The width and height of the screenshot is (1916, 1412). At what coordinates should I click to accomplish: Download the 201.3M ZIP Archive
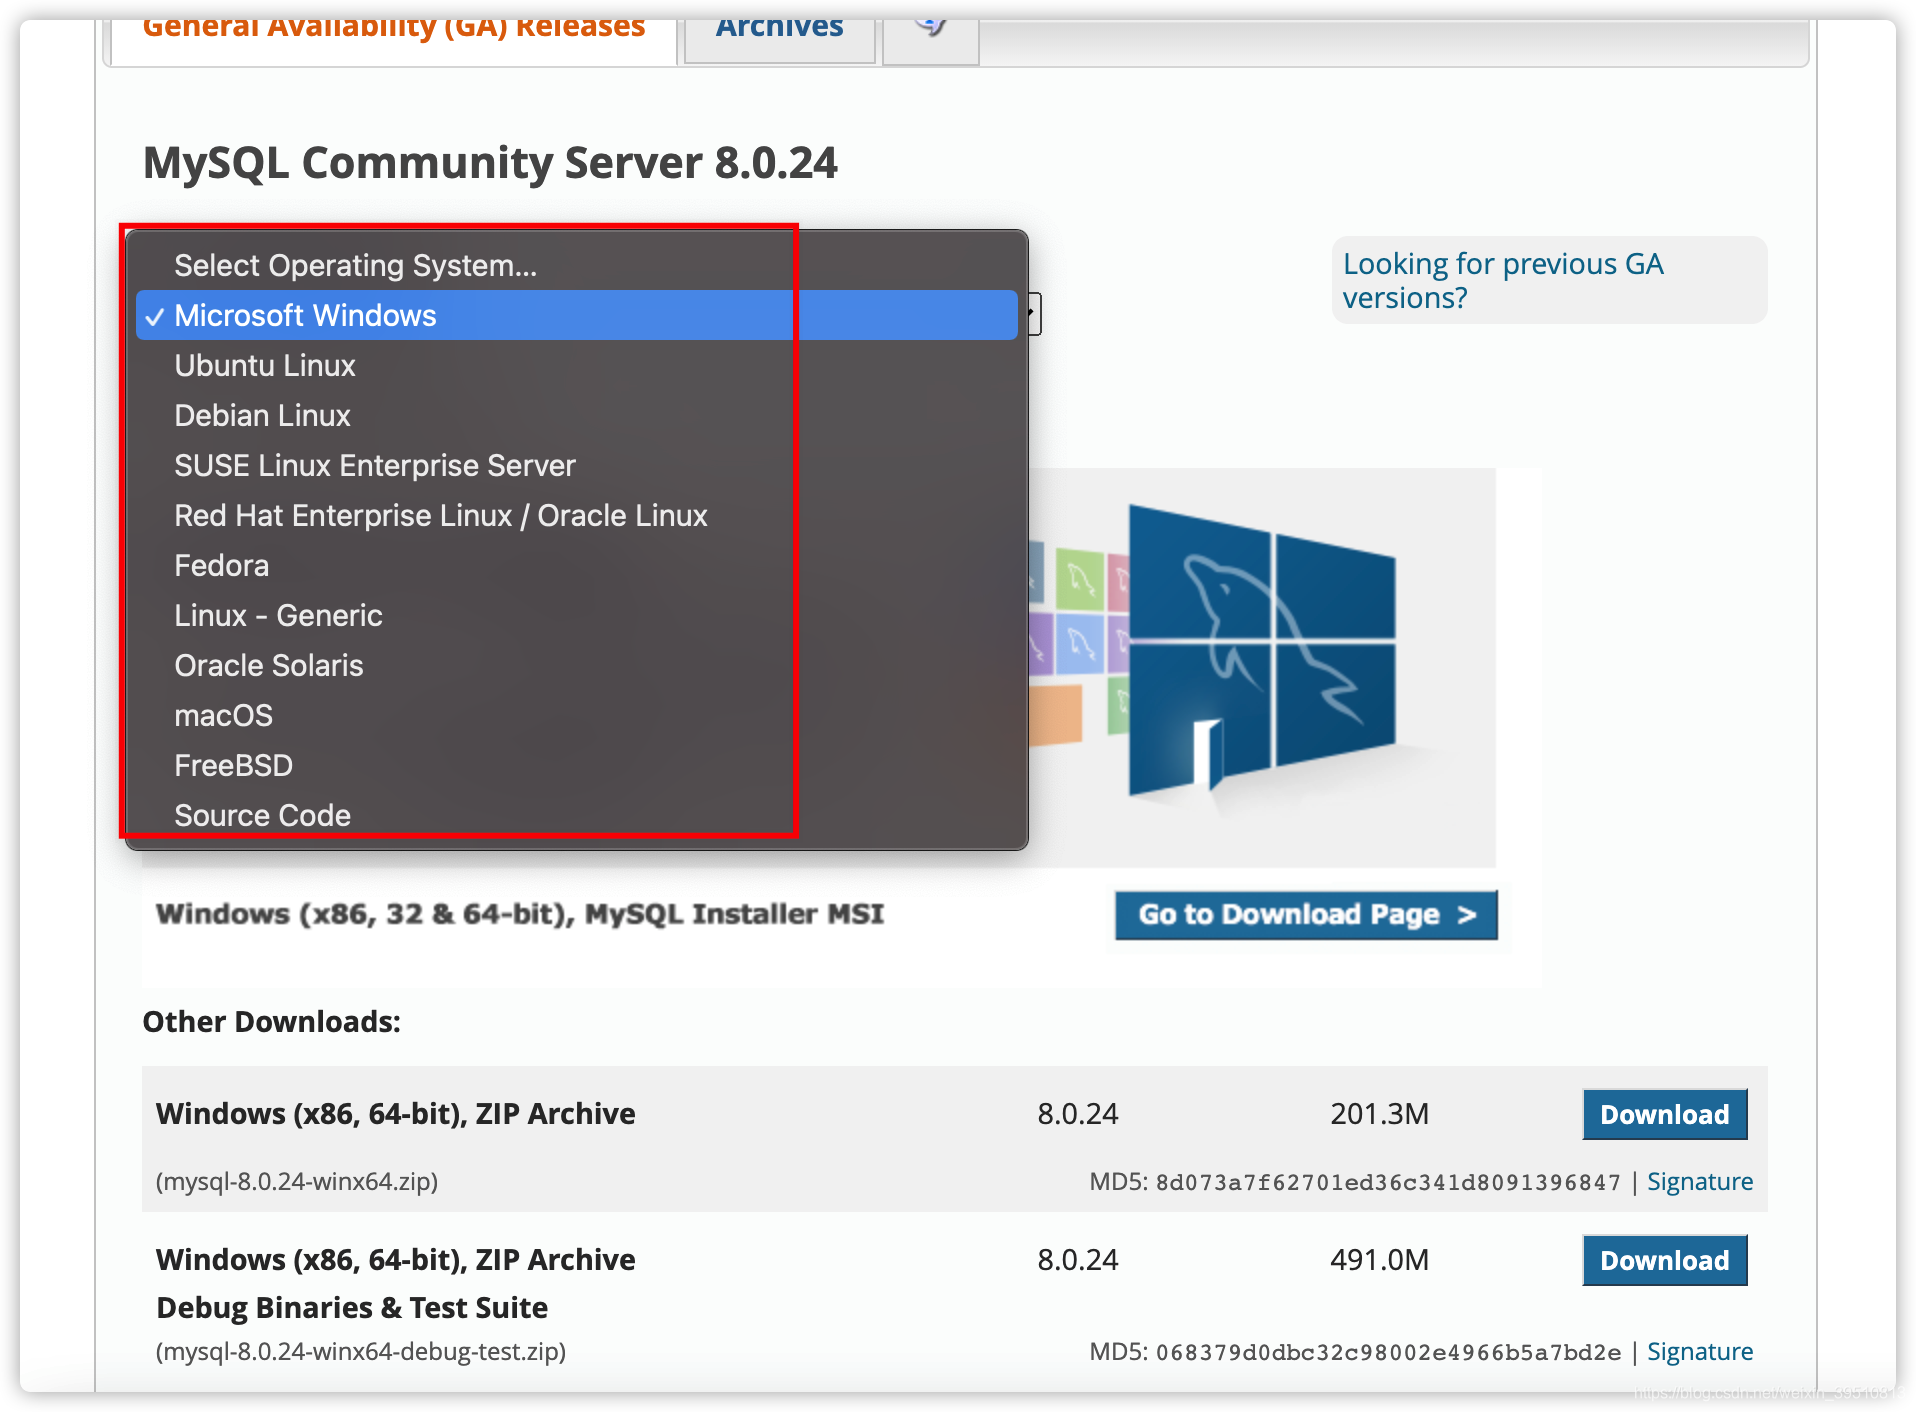click(1664, 1114)
